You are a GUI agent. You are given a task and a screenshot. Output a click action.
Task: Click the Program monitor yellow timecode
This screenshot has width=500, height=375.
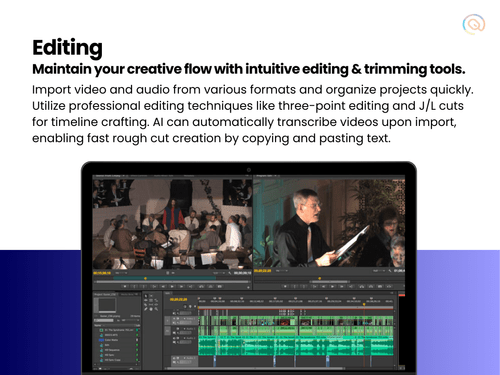tap(263, 271)
